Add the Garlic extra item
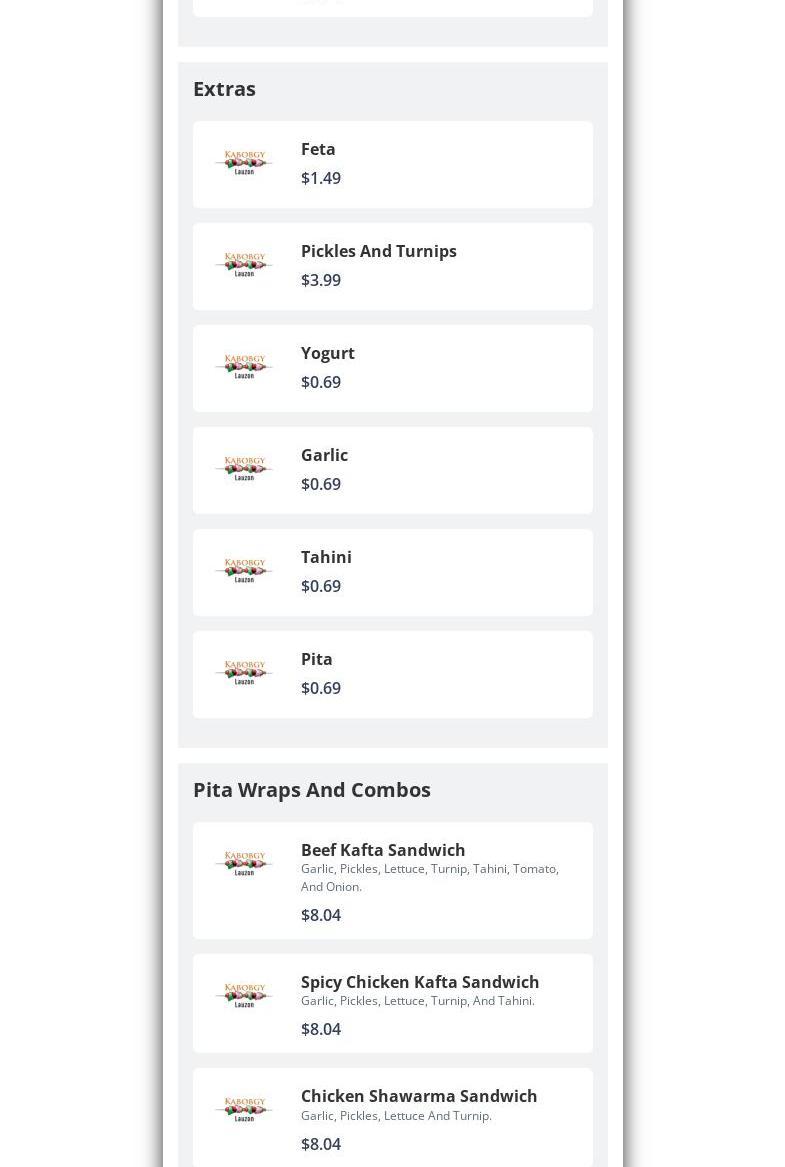 (324, 455)
